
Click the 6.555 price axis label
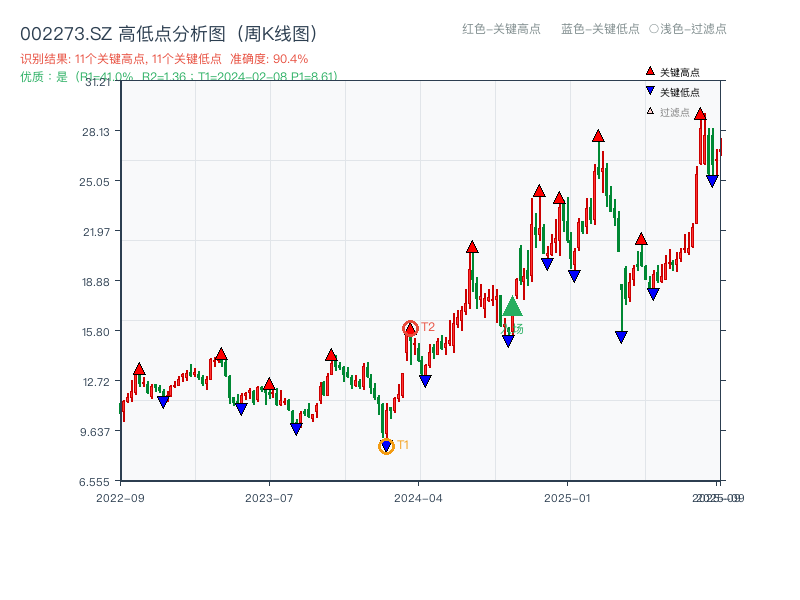(94, 482)
